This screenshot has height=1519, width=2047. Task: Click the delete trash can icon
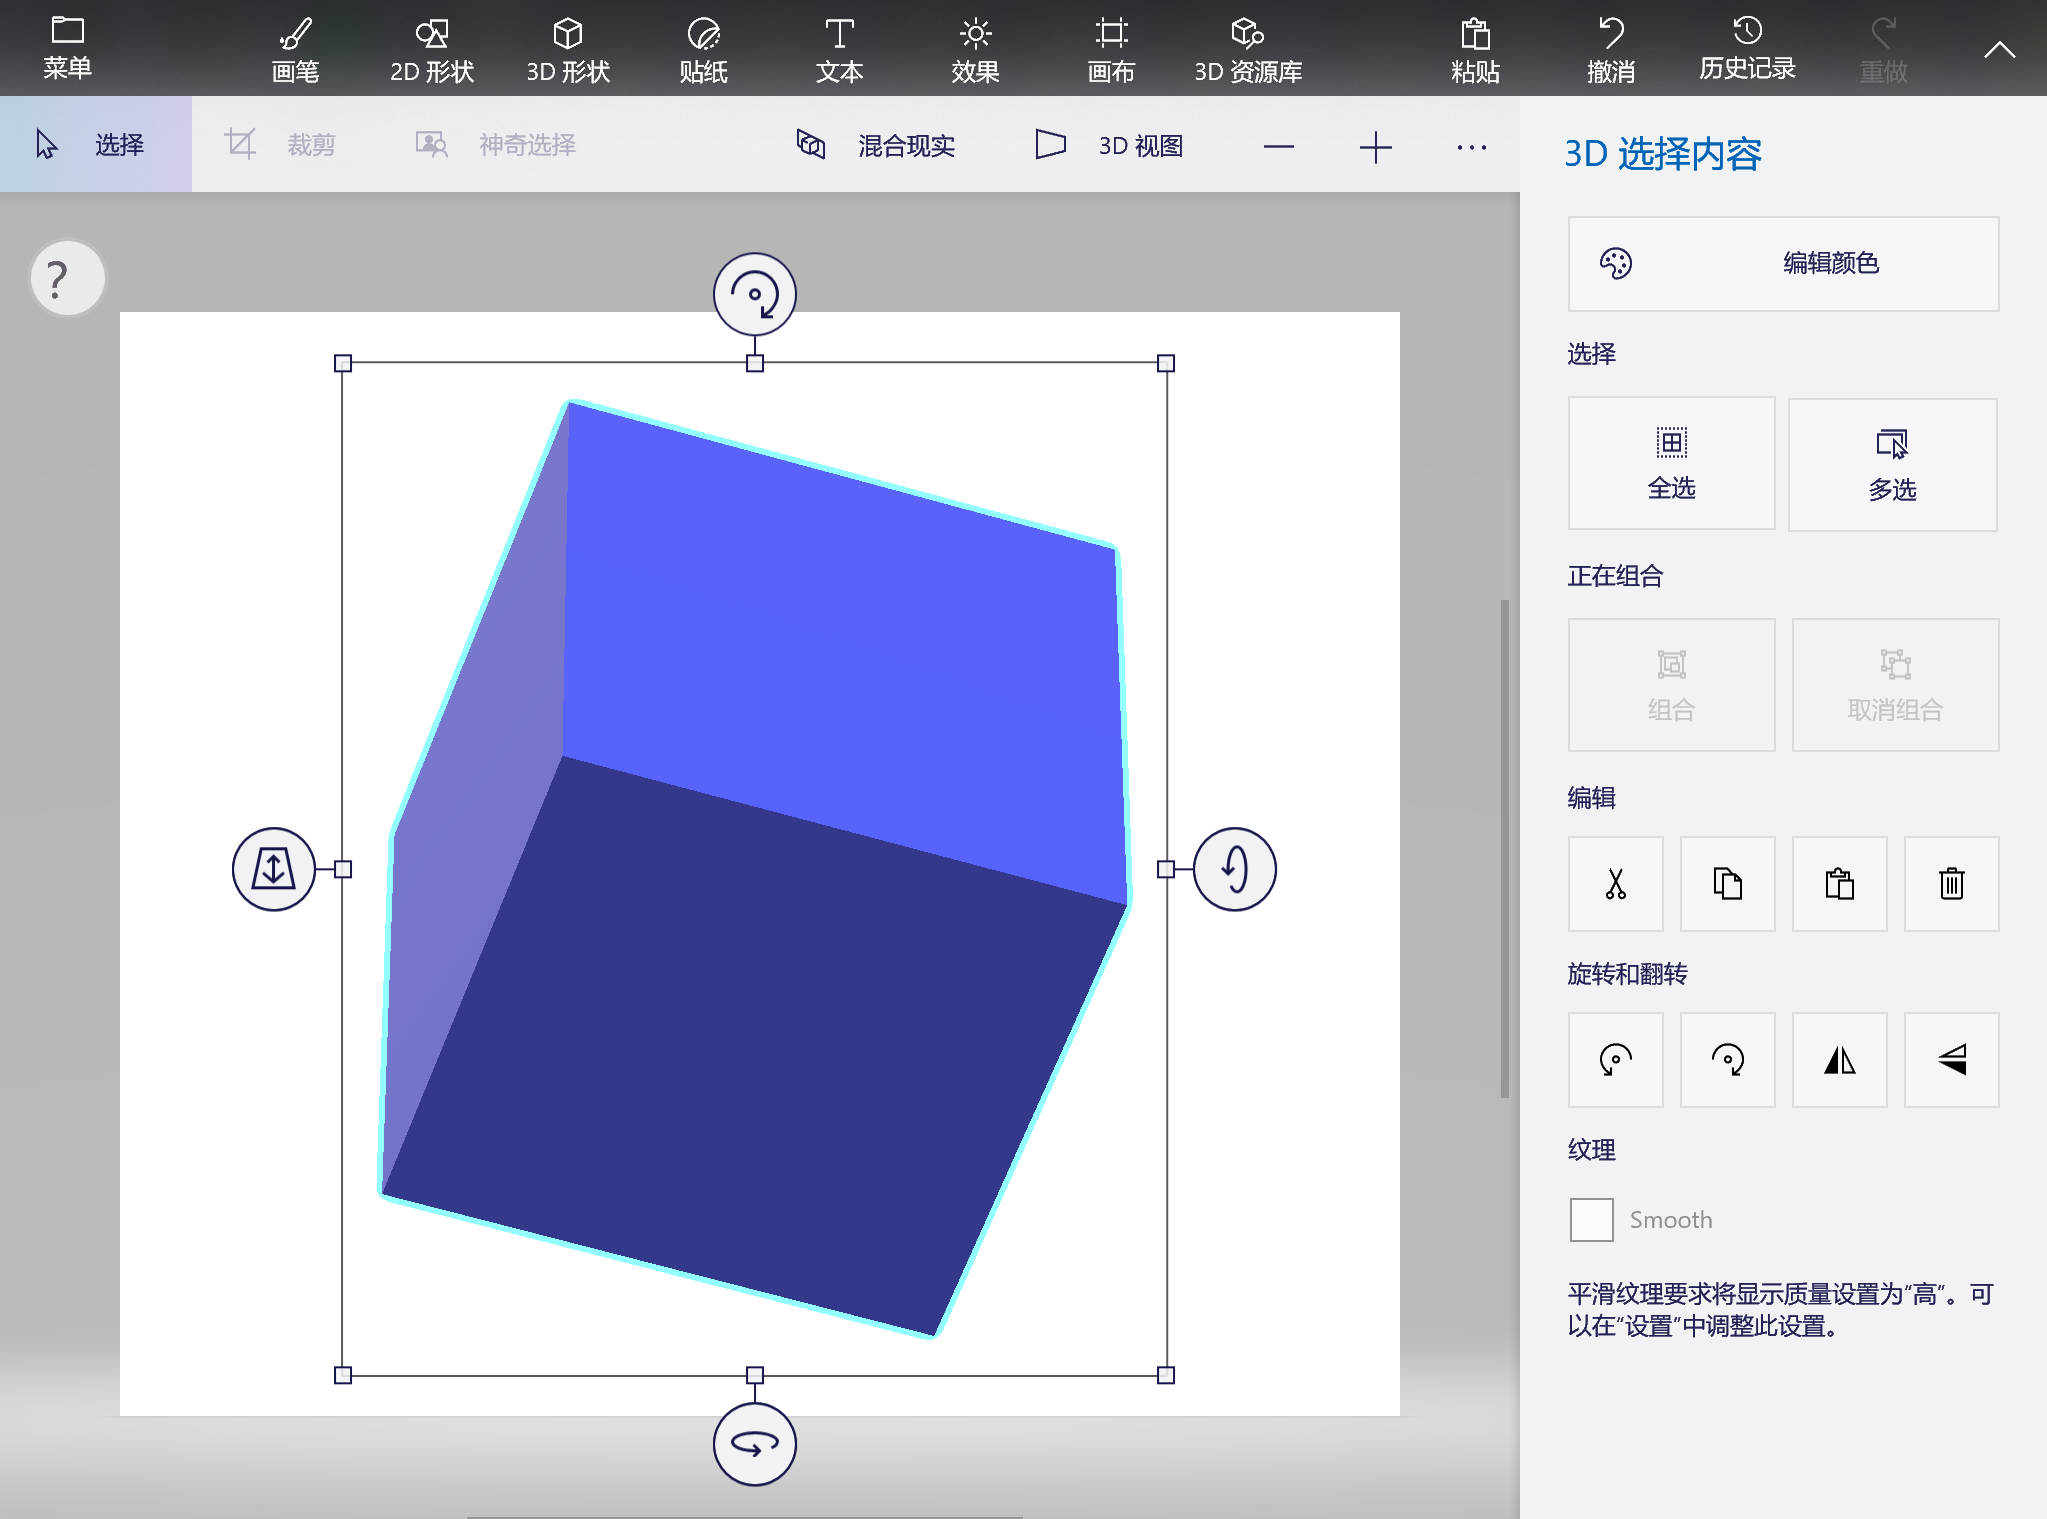tap(1951, 884)
